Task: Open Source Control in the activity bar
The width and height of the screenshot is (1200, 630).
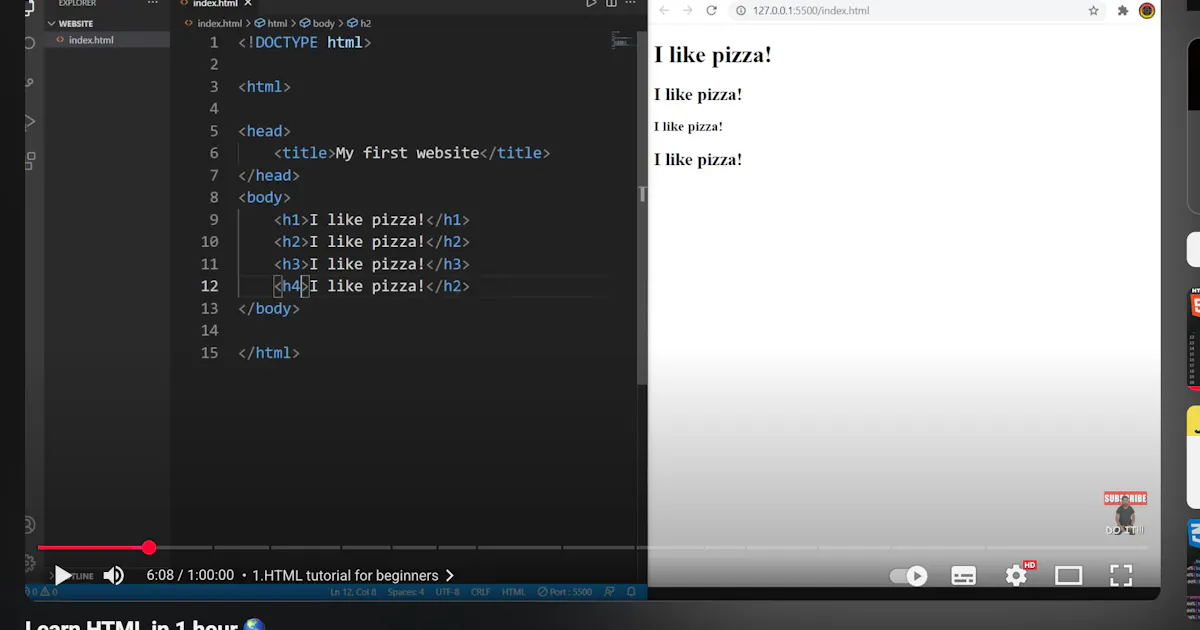Action: [x=29, y=83]
